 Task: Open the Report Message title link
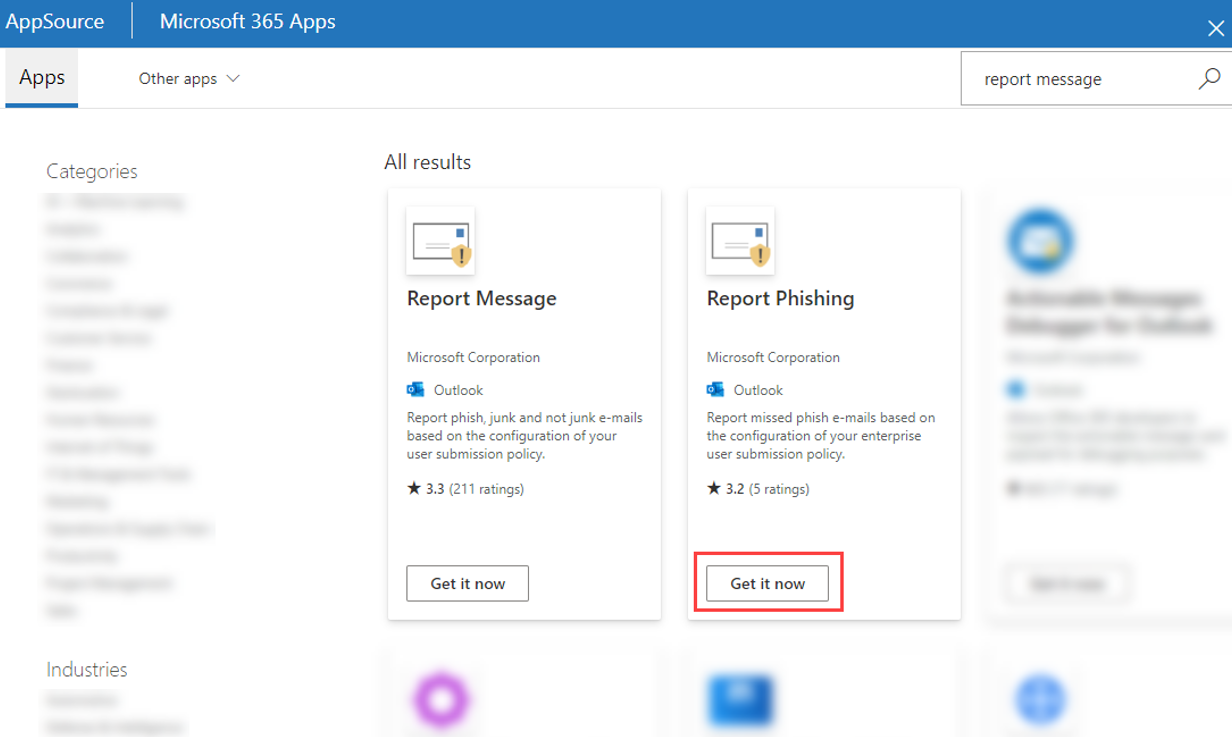[482, 298]
